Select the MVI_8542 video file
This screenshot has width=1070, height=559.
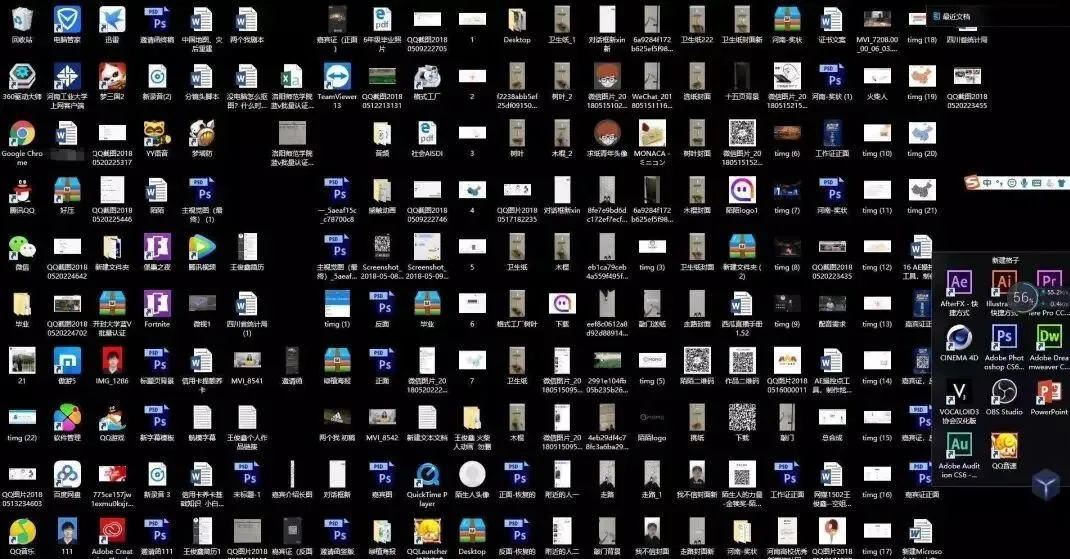pyautogui.click(x=382, y=417)
